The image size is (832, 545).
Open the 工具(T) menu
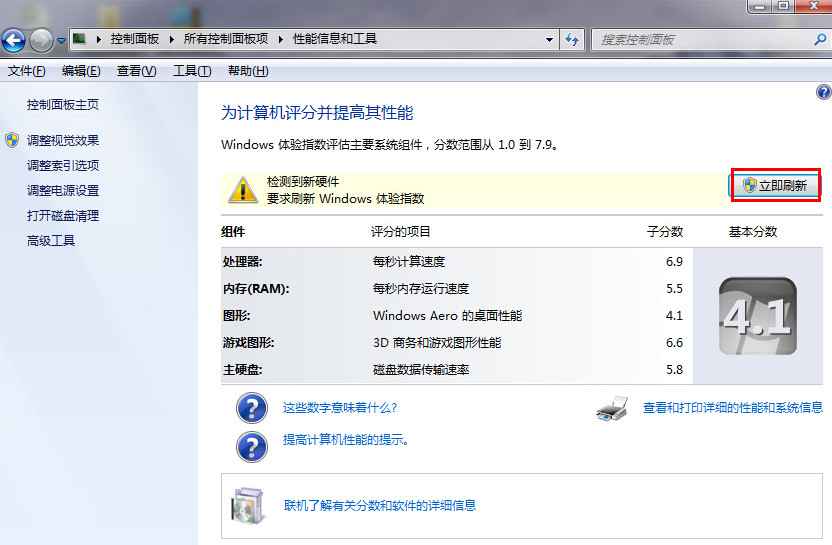[x=192, y=71]
